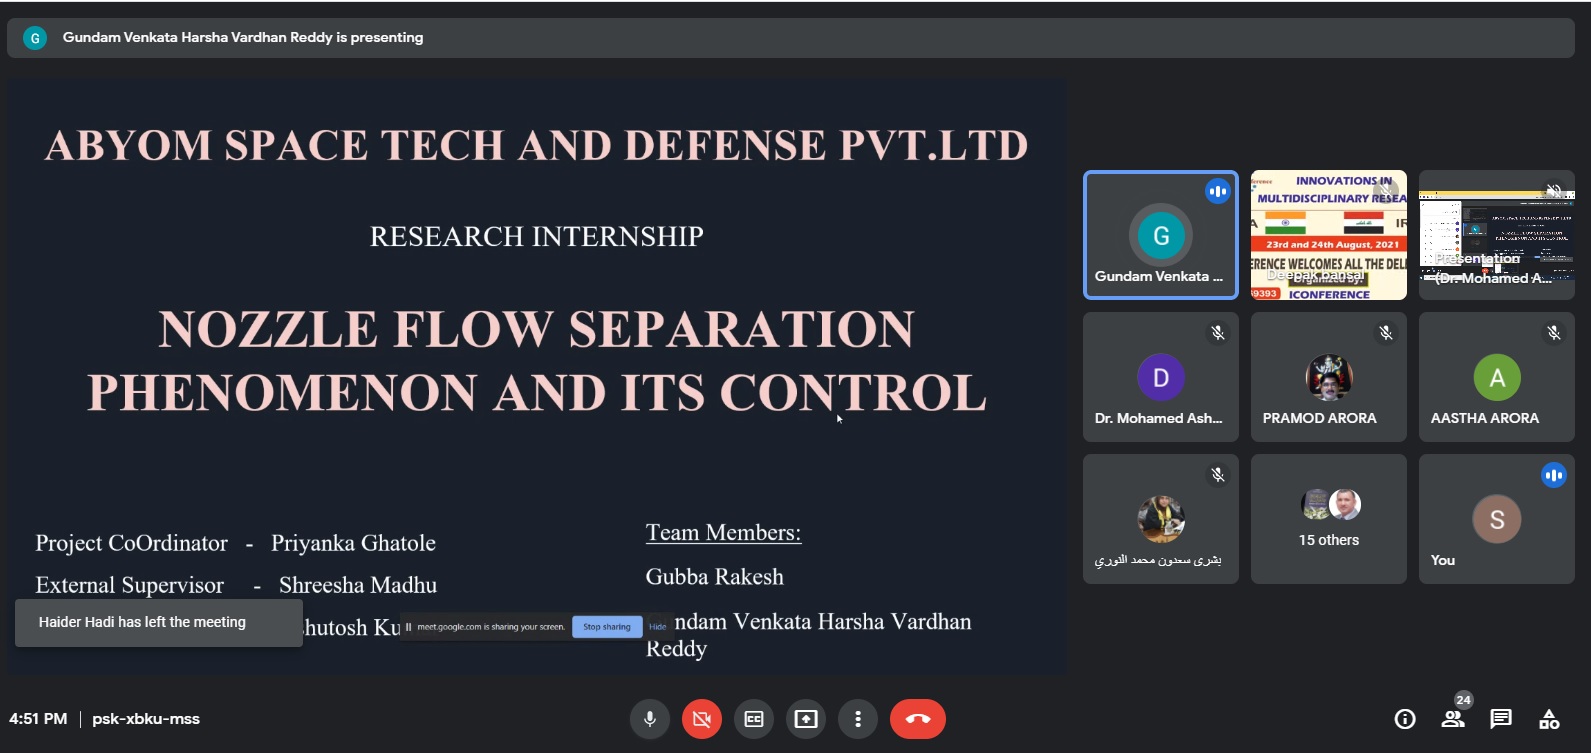Select the You self-view tile
Screen dimensions: 1591x753
[1497, 519]
